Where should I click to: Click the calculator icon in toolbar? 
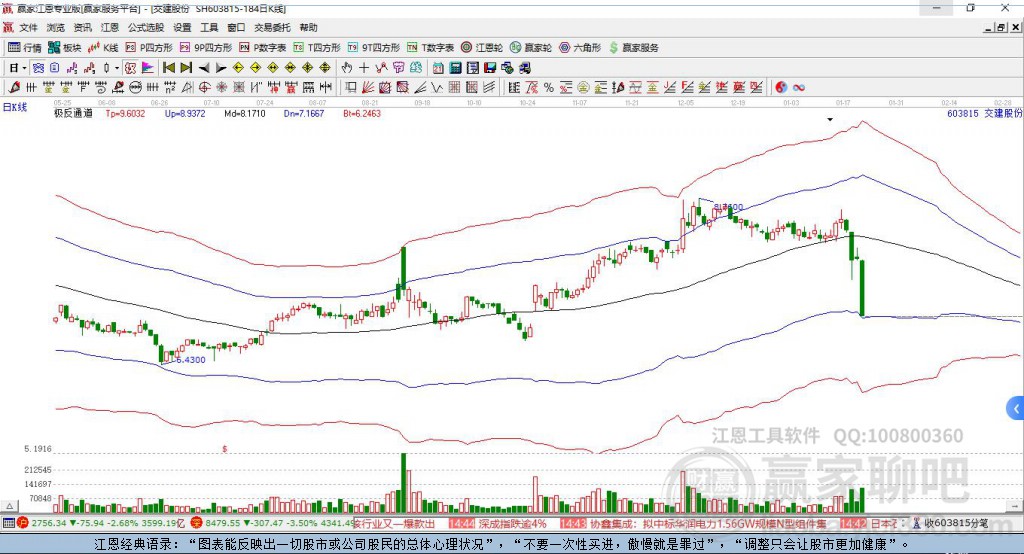coord(455,68)
